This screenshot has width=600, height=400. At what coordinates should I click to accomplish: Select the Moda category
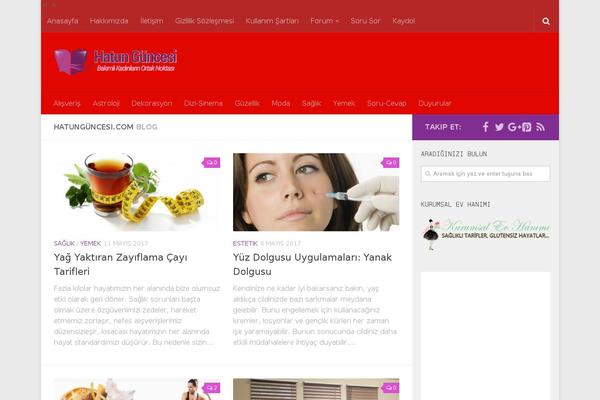[280, 103]
